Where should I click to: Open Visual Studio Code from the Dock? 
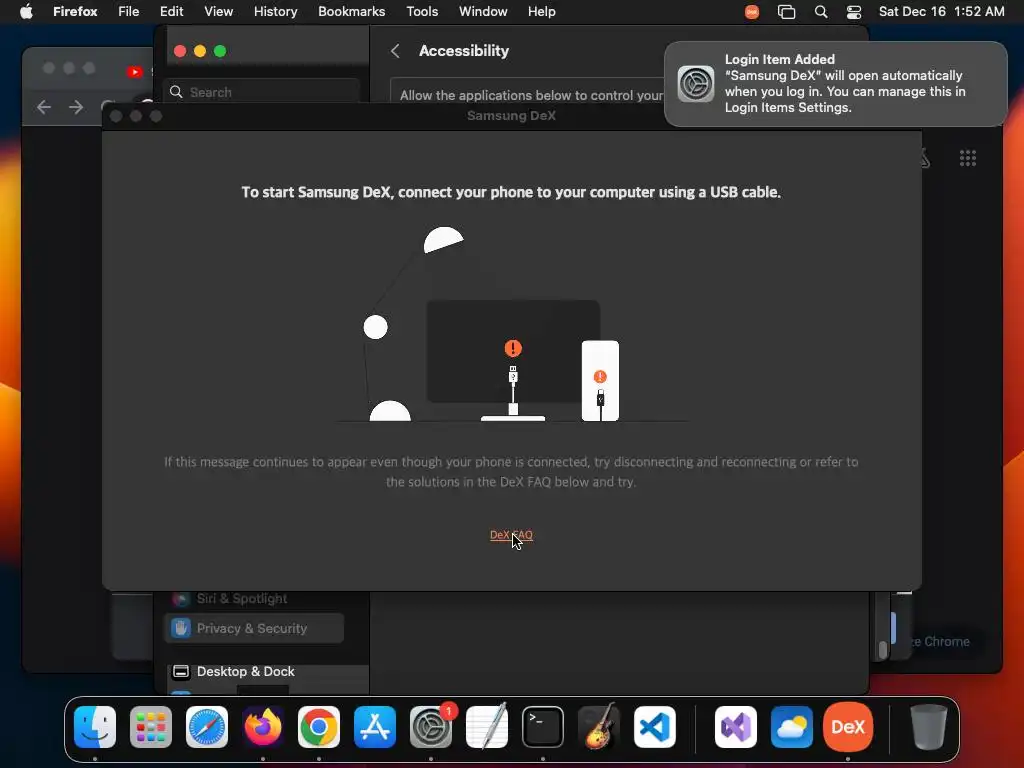654,727
